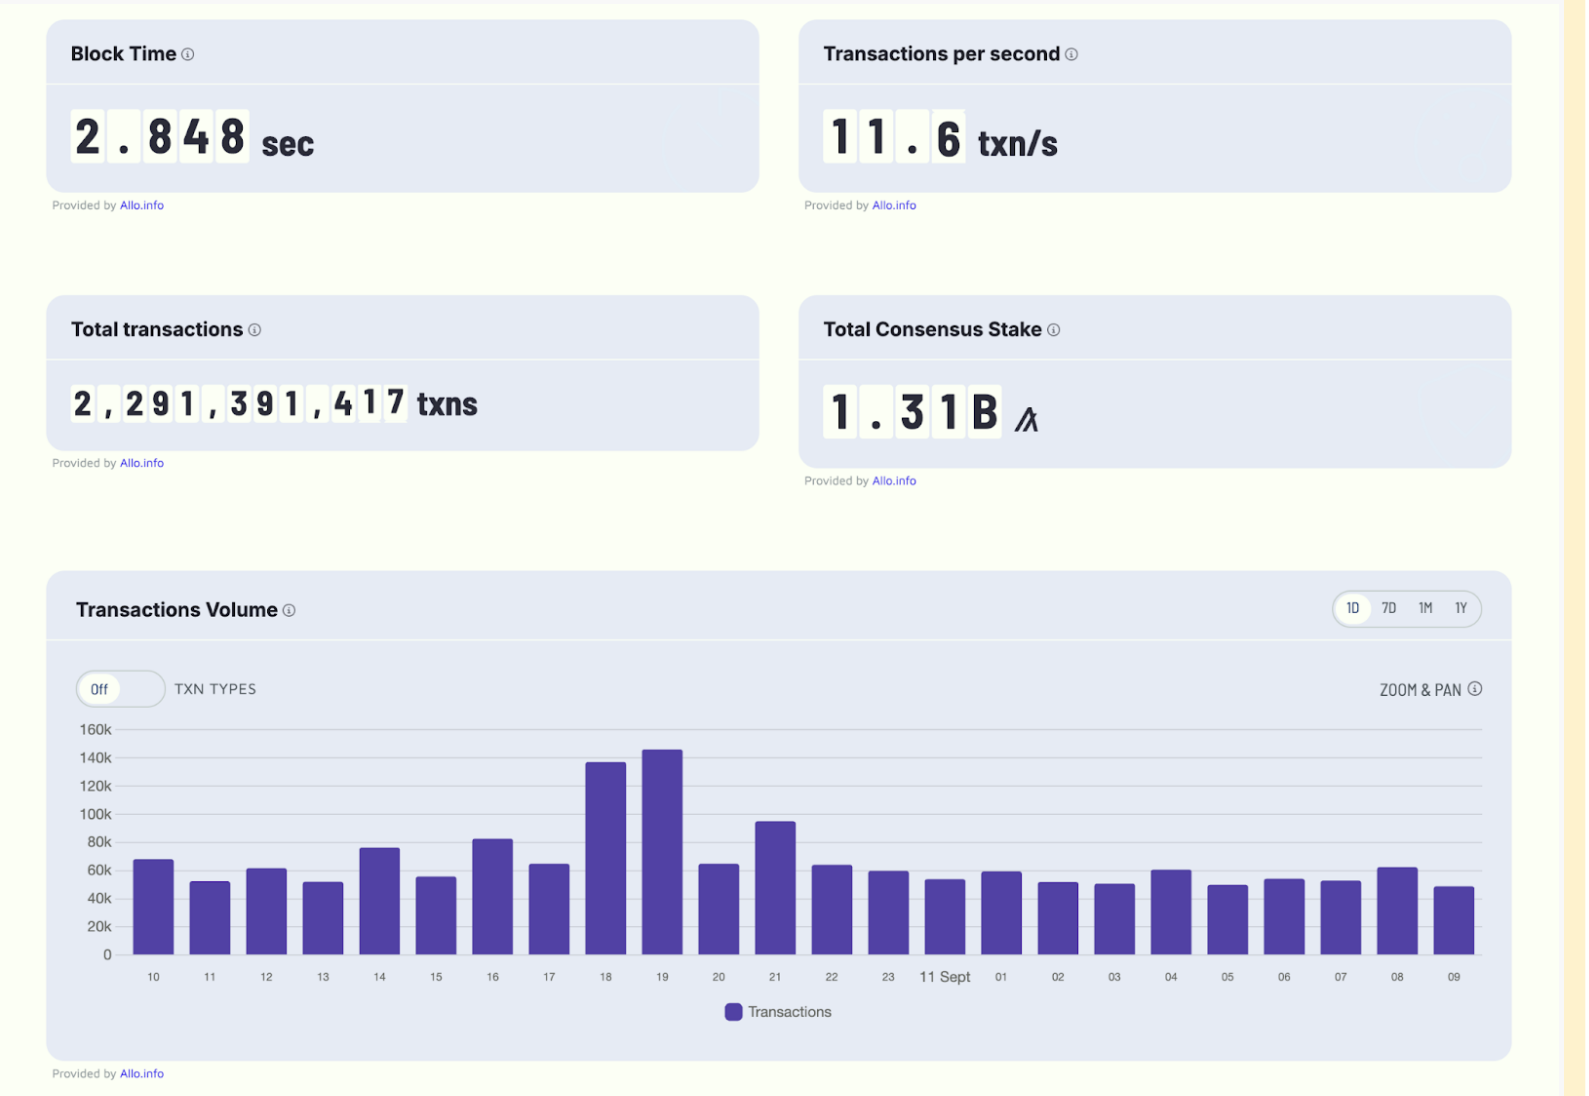Click the Total transactions info icon
The image size is (1589, 1096).
[255, 331]
